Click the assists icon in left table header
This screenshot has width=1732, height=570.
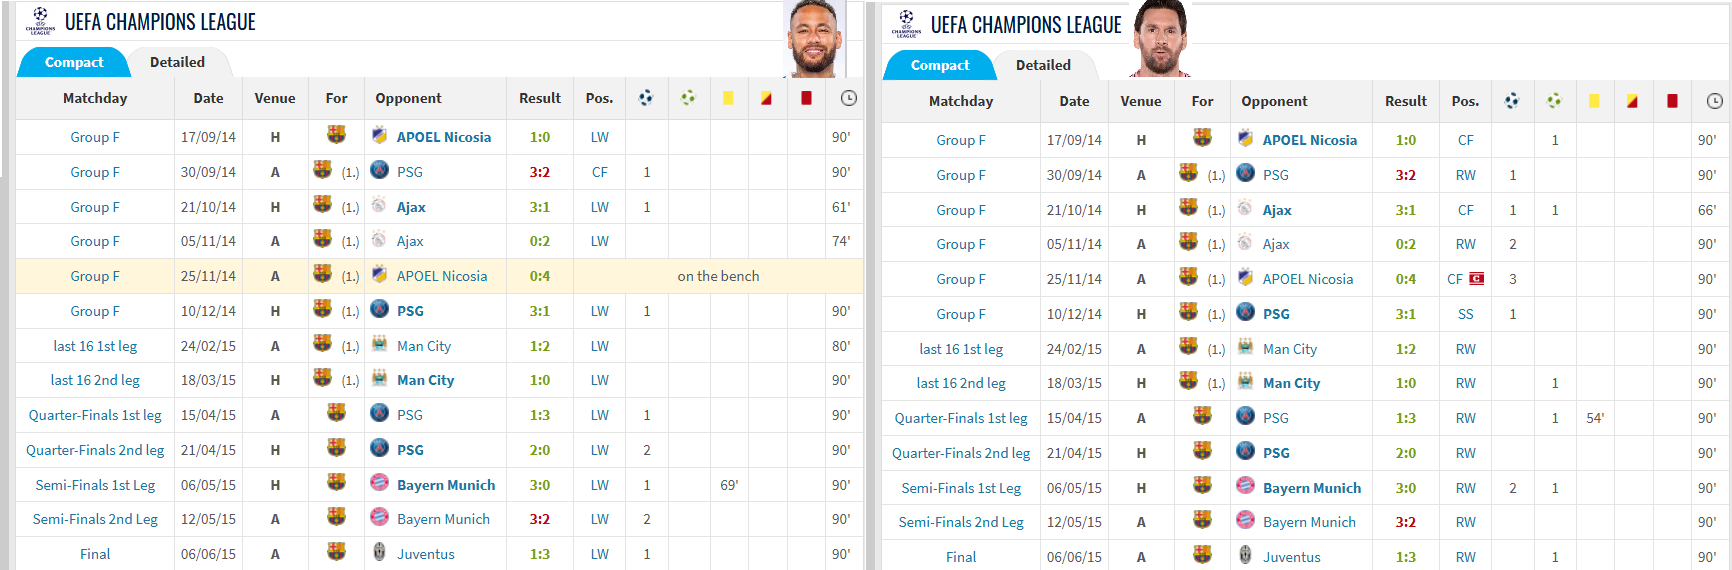coord(688,98)
